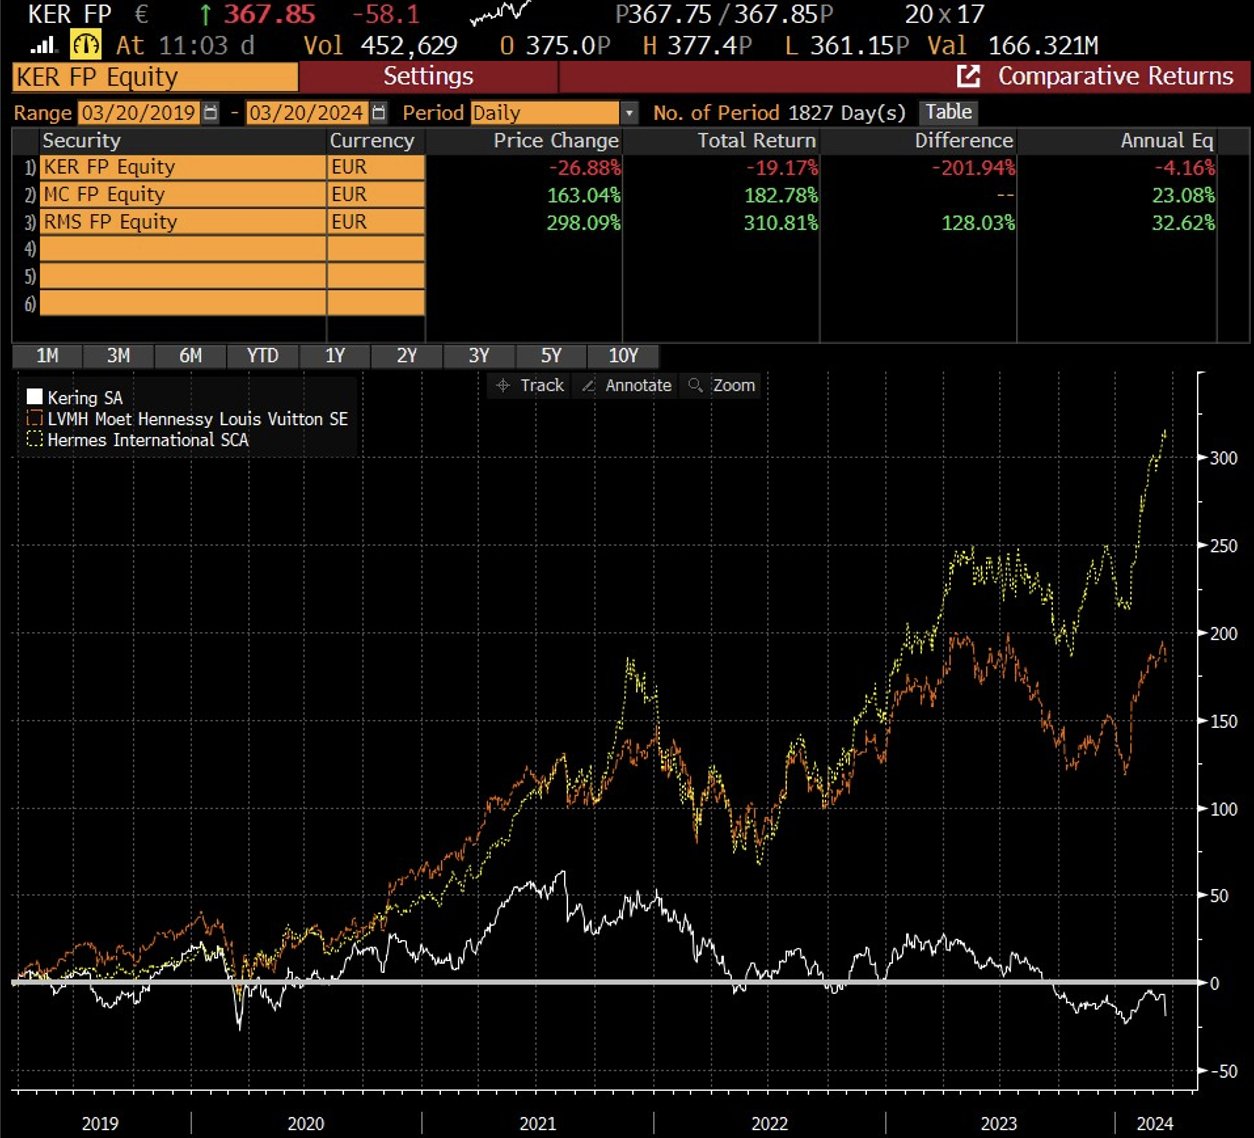Click the EUR currency cell for MC FP
This screenshot has width=1254, height=1138.
coord(376,194)
